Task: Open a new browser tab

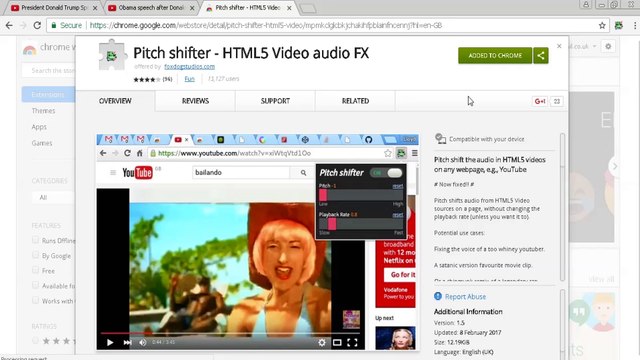Action: coord(308,8)
